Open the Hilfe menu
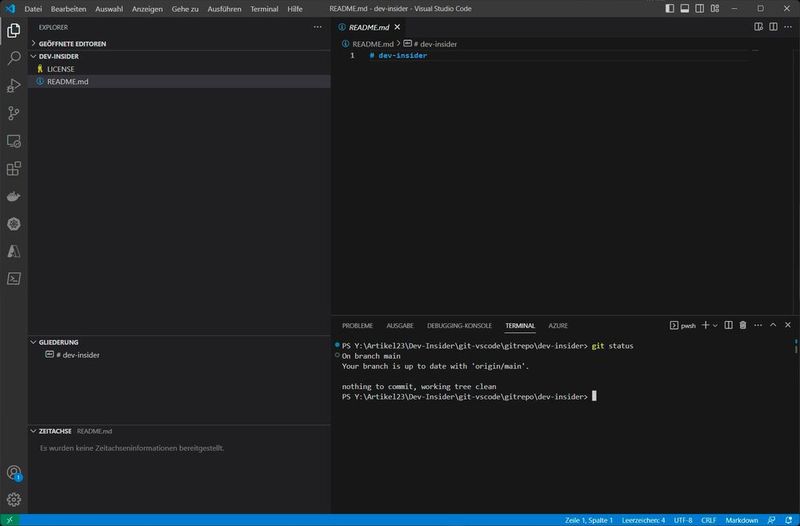Viewport: 800px width, 526px height. [x=295, y=9]
